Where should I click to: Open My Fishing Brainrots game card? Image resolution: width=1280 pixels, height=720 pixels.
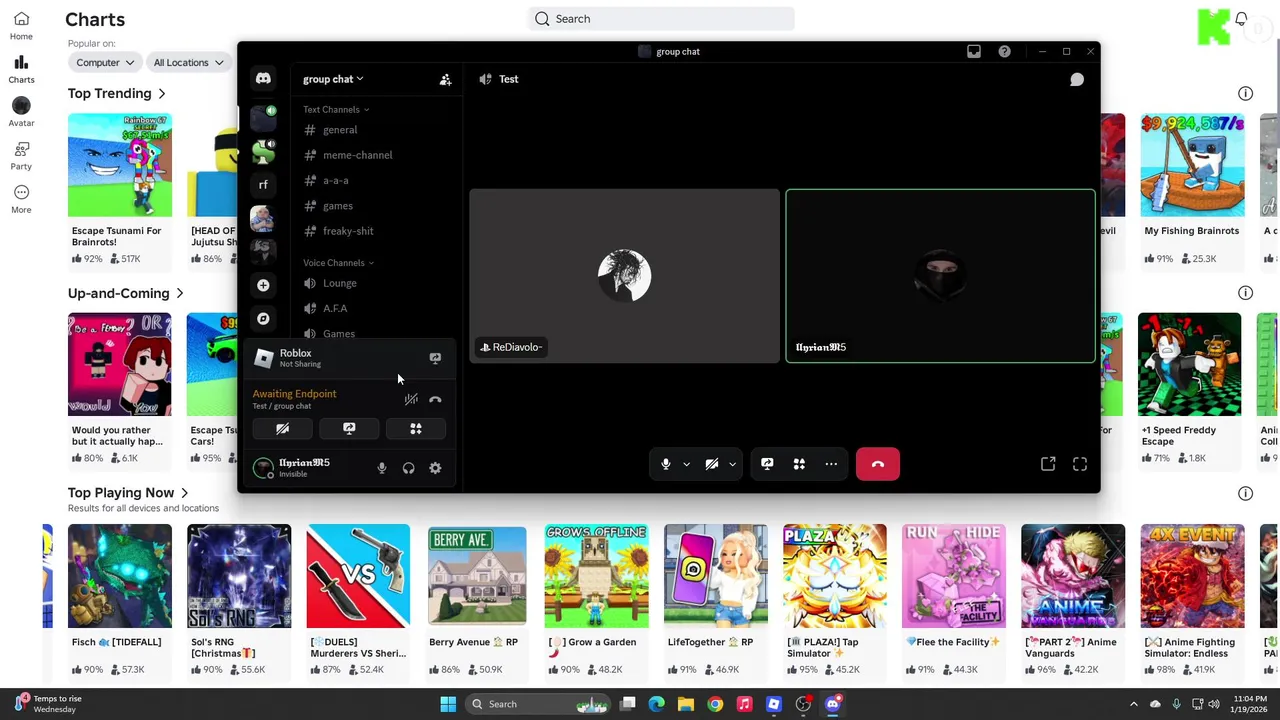(1192, 190)
